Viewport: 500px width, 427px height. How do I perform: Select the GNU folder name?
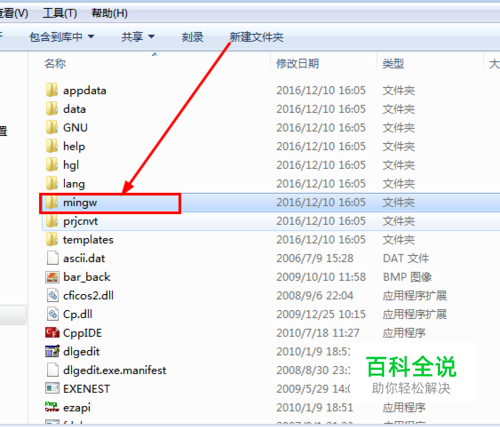75,128
